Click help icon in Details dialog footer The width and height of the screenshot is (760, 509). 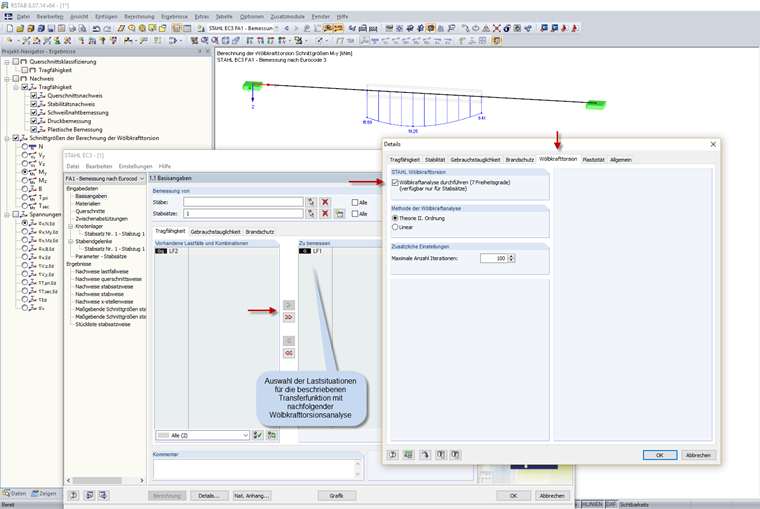(393, 455)
